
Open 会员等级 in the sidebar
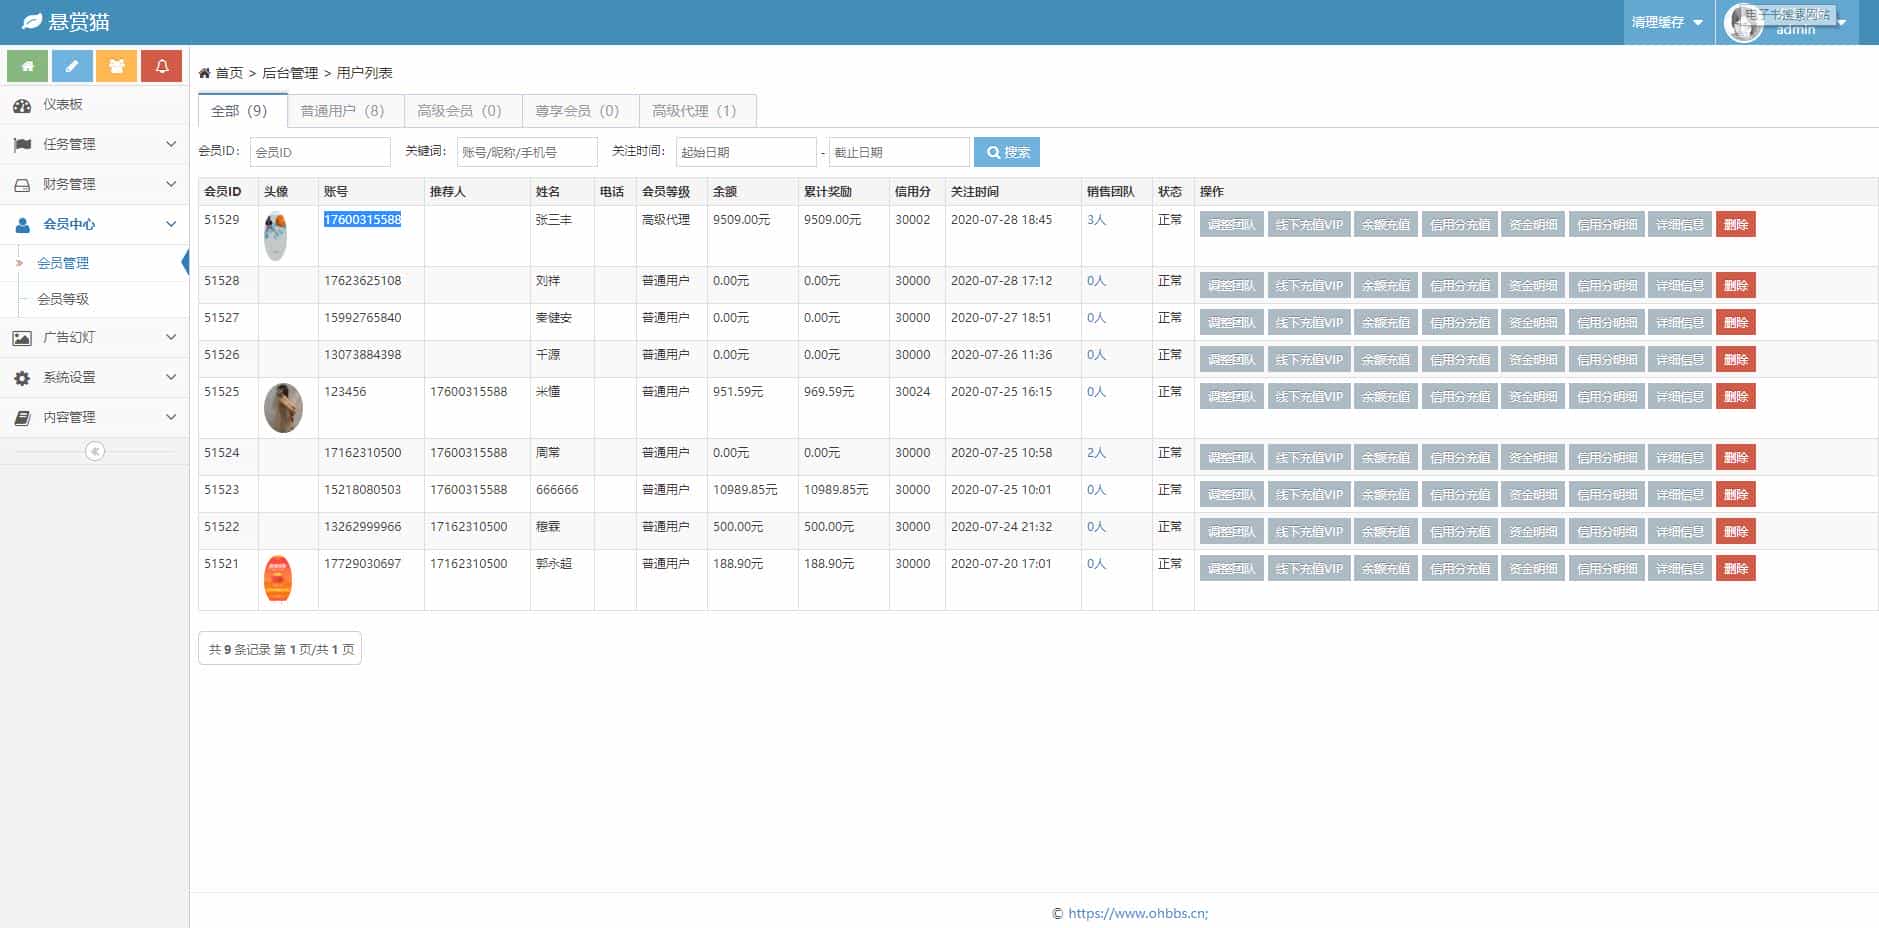tap(63, 299)
